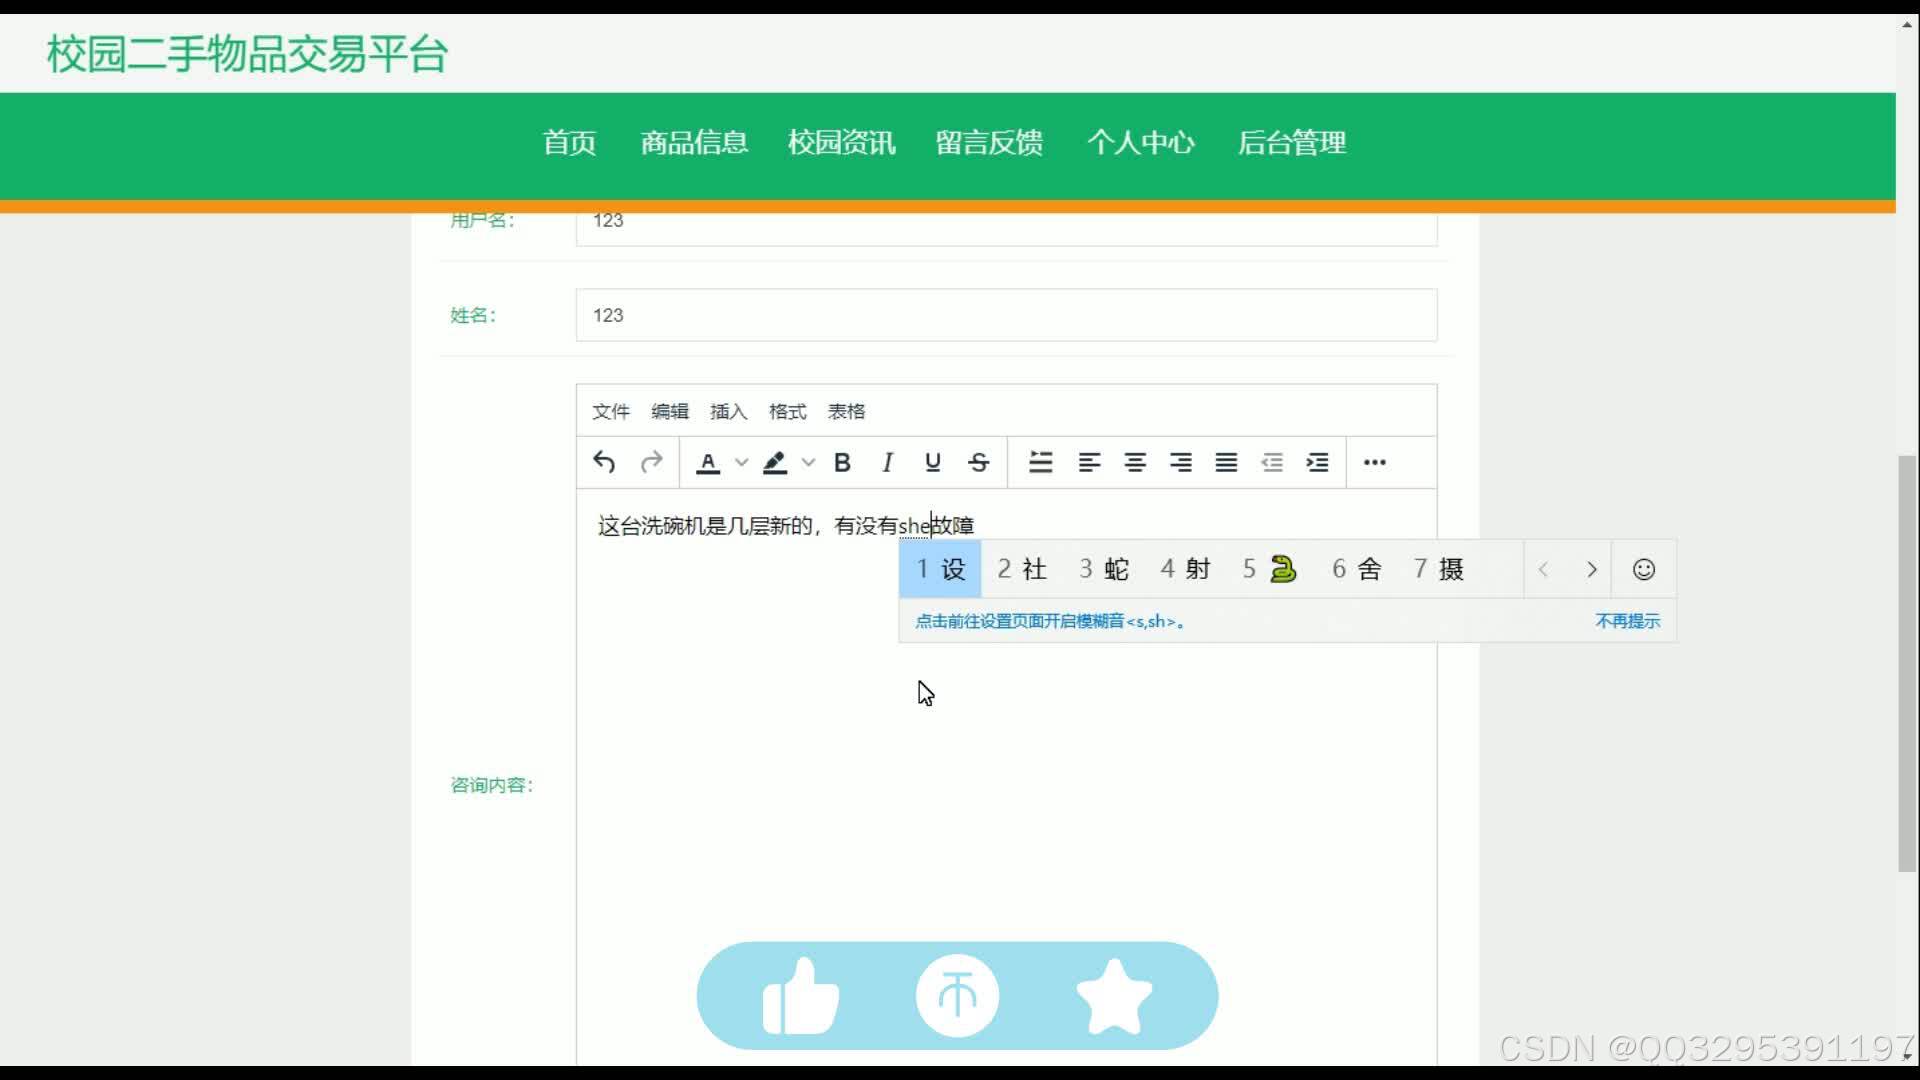
Task: Select IME candidate 7 摄
Action: (x=1439, y=569)
